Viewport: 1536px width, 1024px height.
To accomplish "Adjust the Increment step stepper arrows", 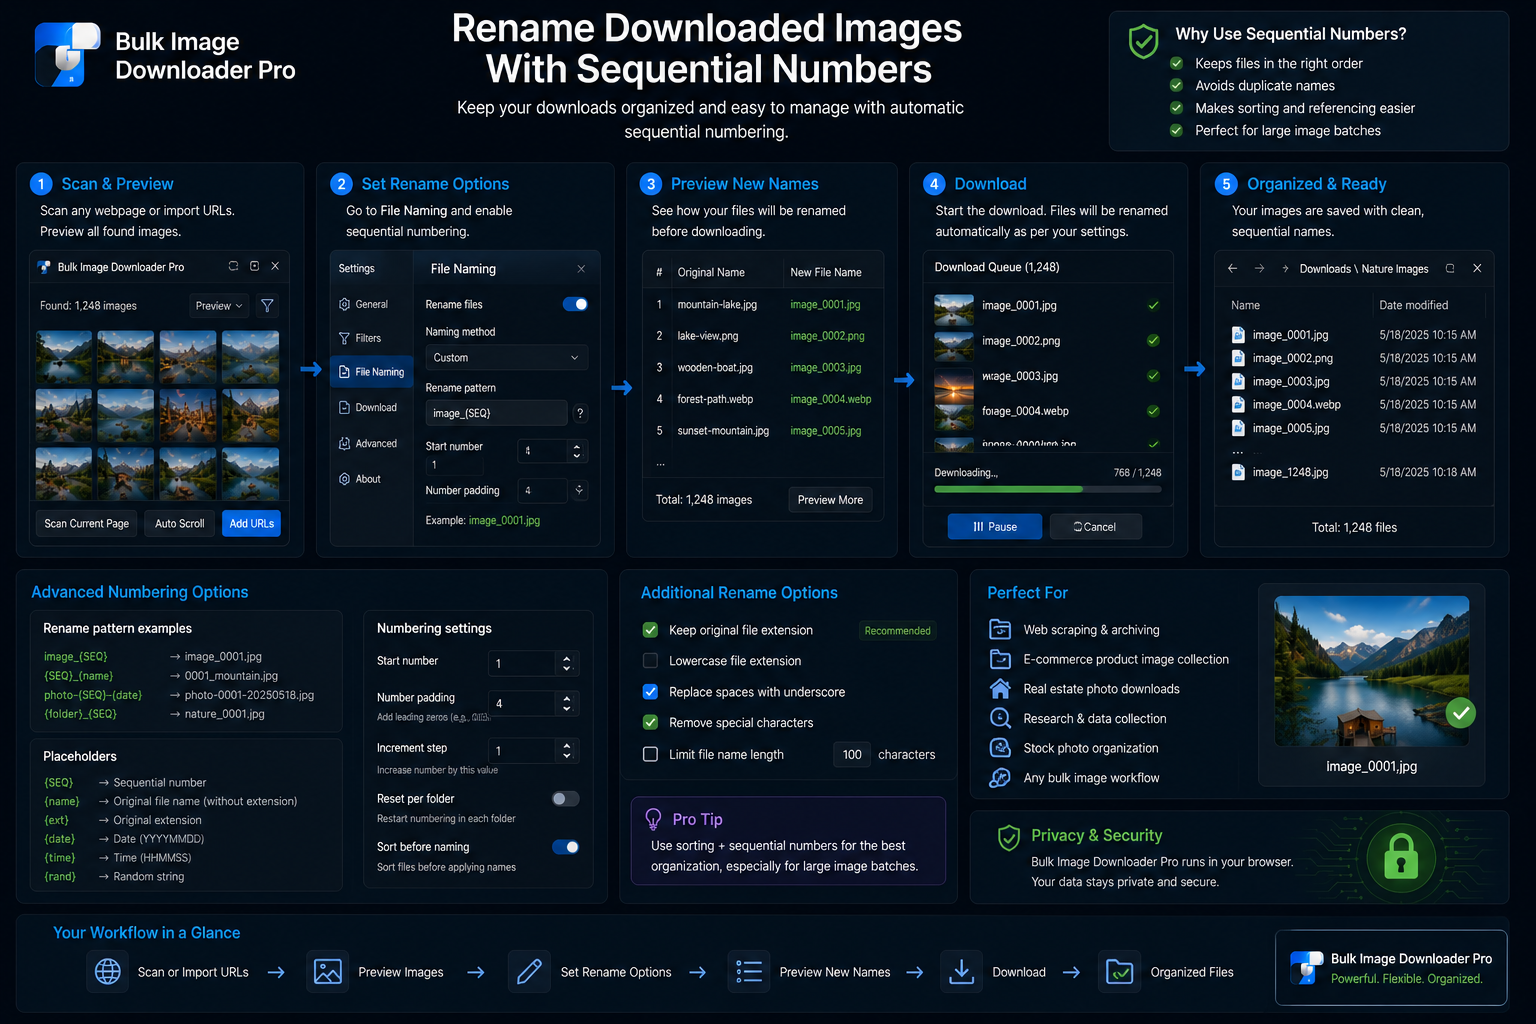I will pyautogui.click(x=567, y=750).
